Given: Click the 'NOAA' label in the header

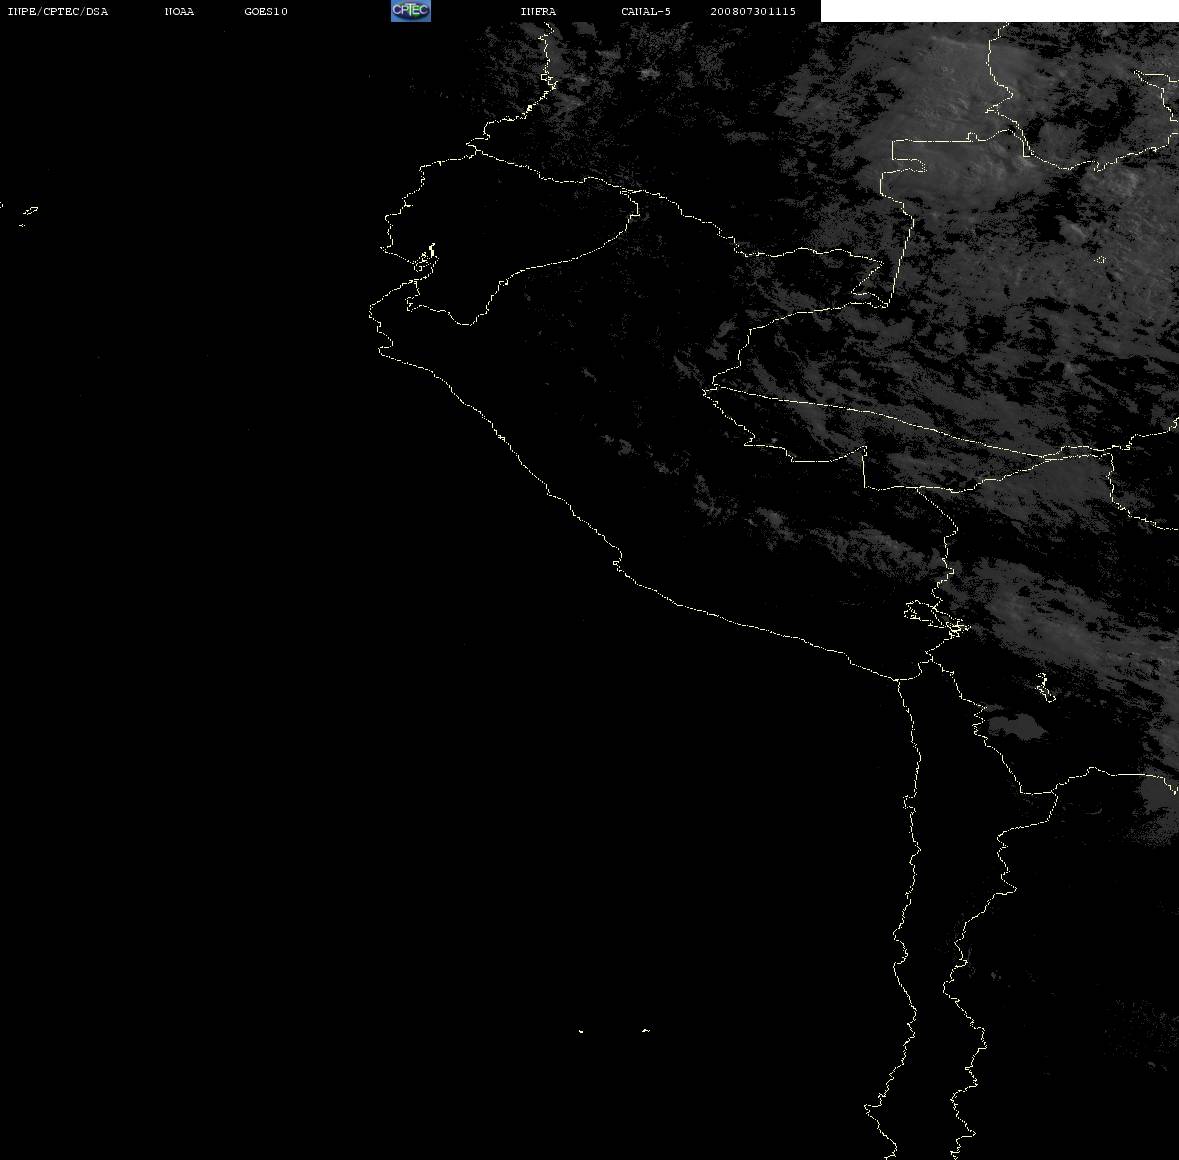Looking at the screenshot, I should tap(179, 11).
